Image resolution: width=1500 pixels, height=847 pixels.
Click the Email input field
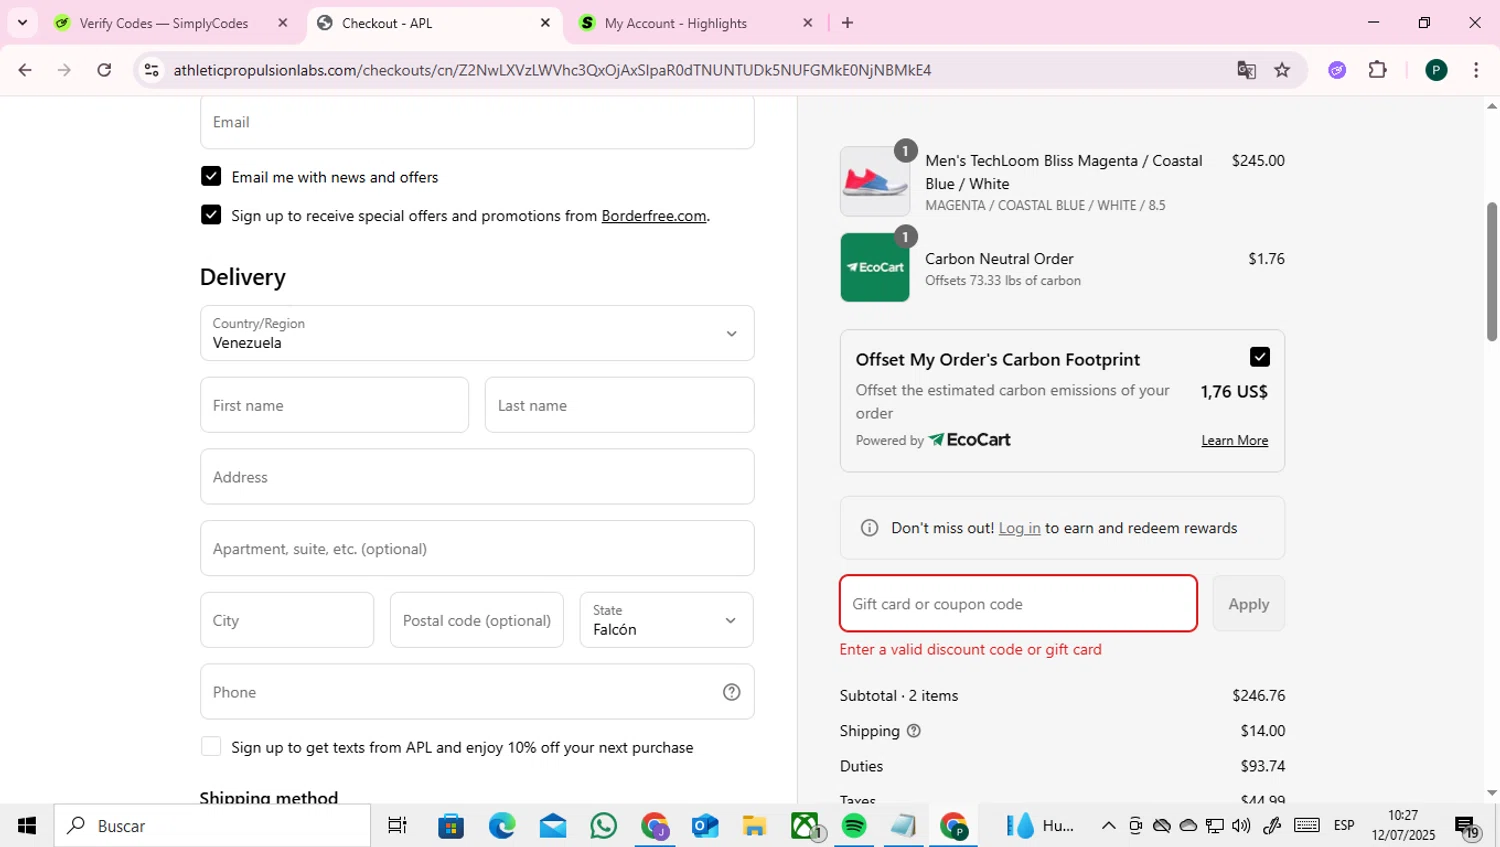[477, 122]
